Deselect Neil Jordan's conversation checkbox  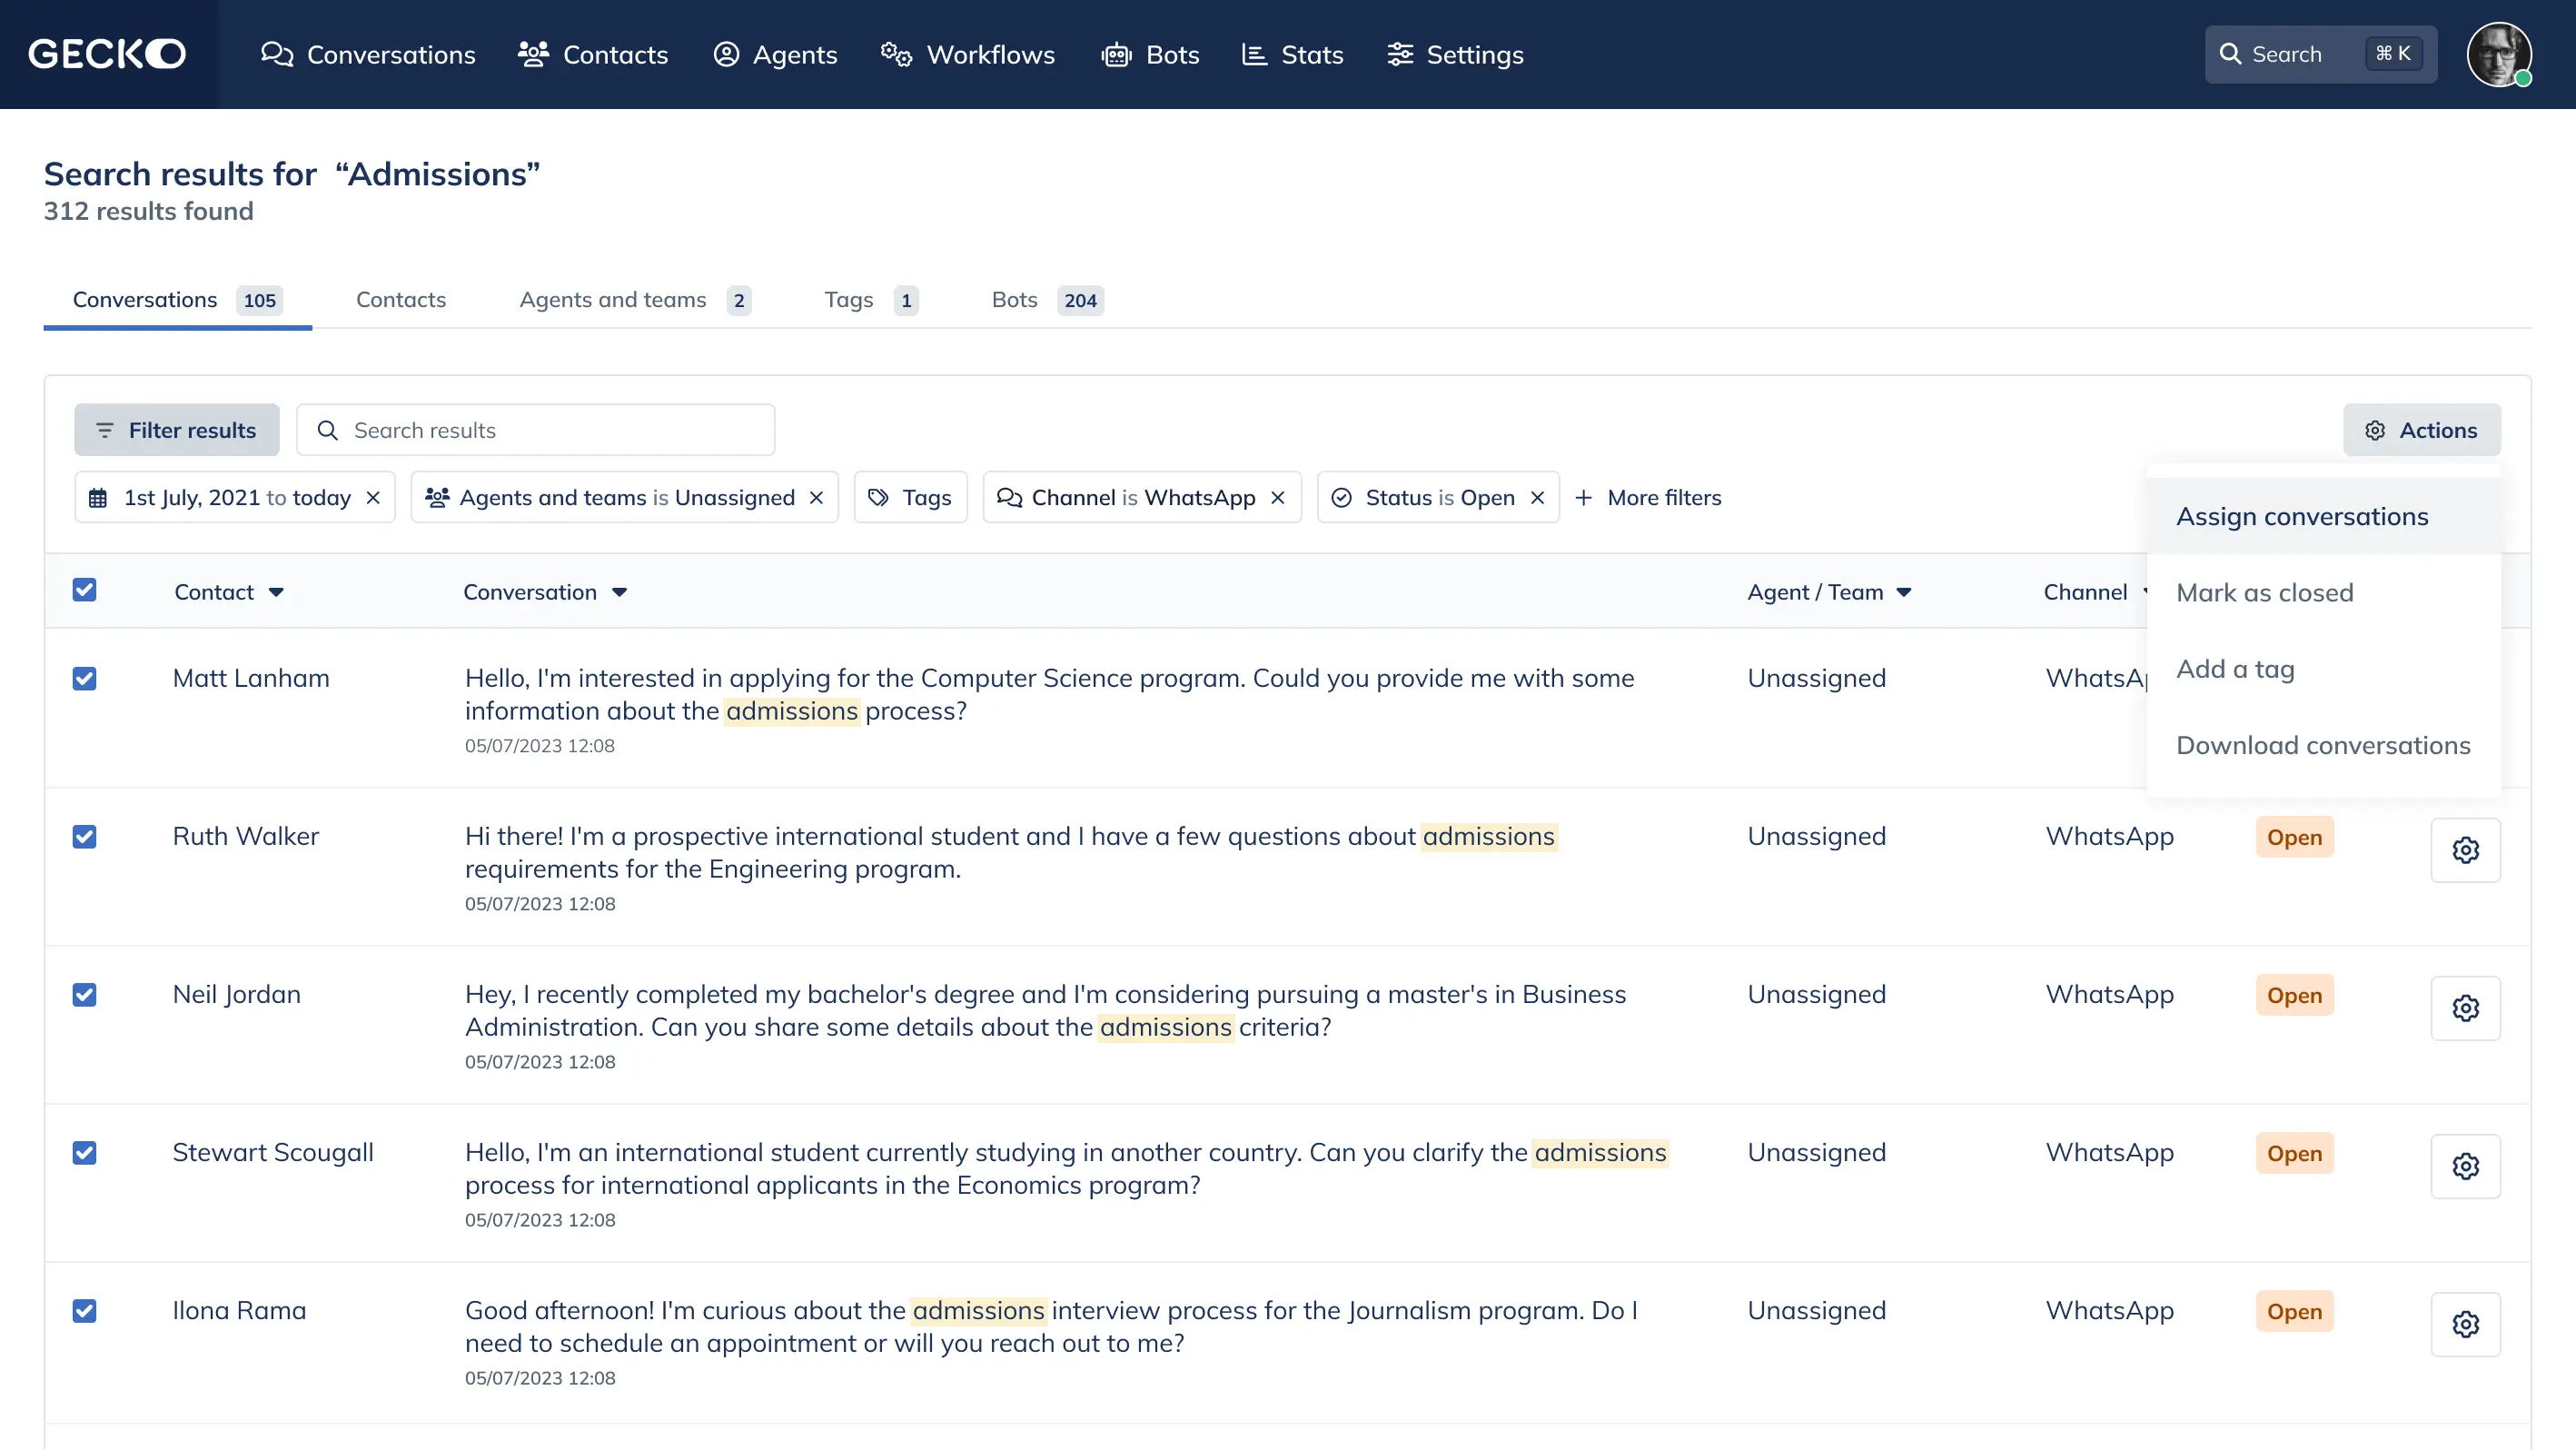(85, 995)
